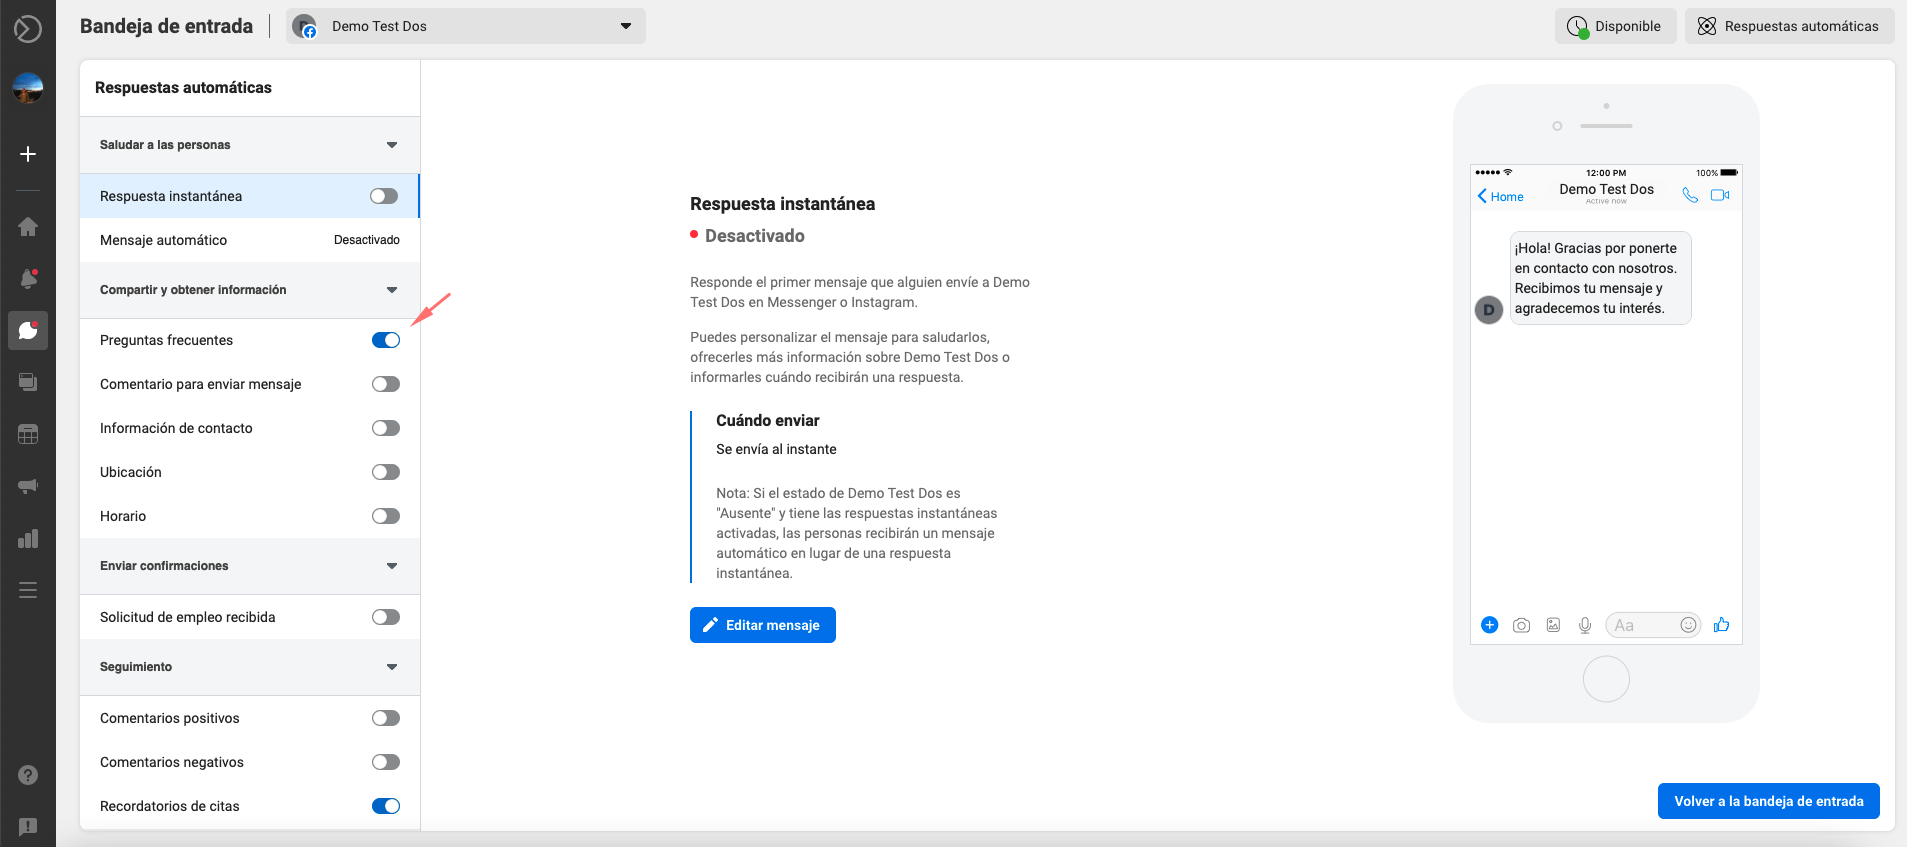Image resolution: width=1907 pixels, height=847 pixels.
Task: Click the emoji smiley icon in preview
Action: tap(1688, 625)
